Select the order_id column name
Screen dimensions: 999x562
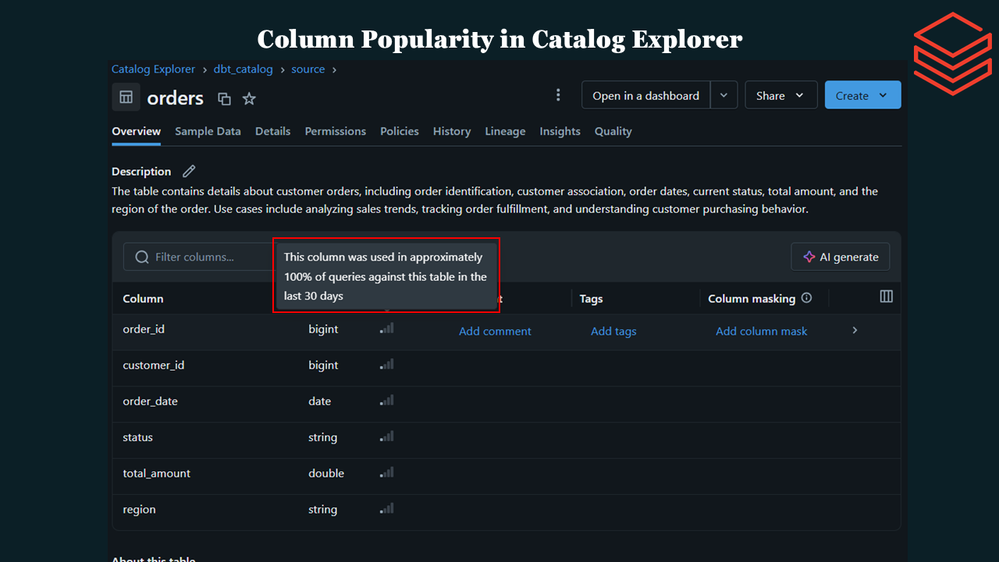click(143, 329)
